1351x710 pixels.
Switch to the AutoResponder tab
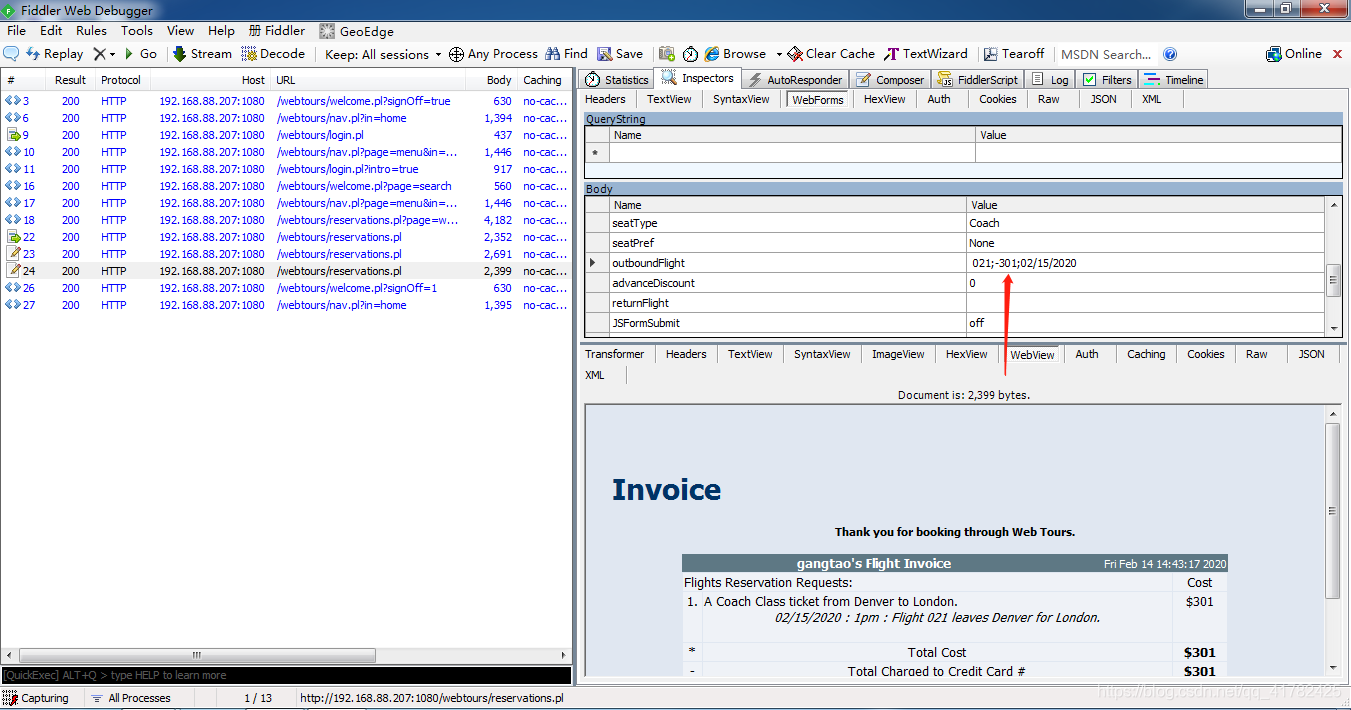coord(795,80)
